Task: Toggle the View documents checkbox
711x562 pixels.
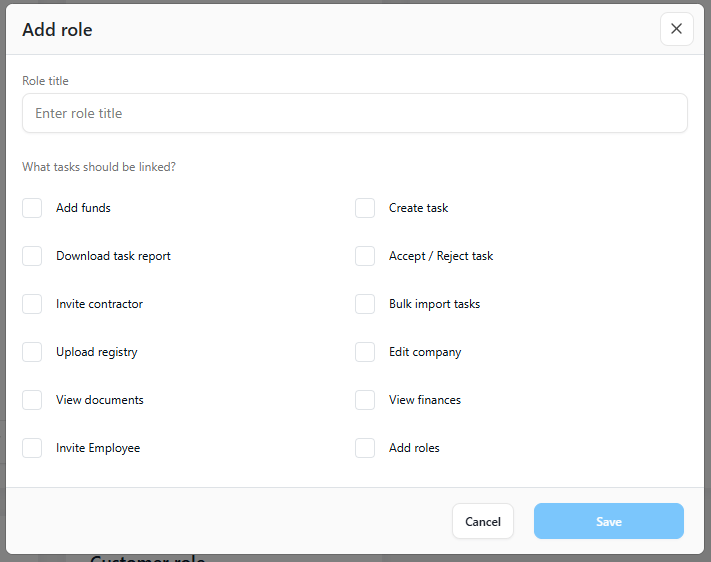Action: pos(32,400)
